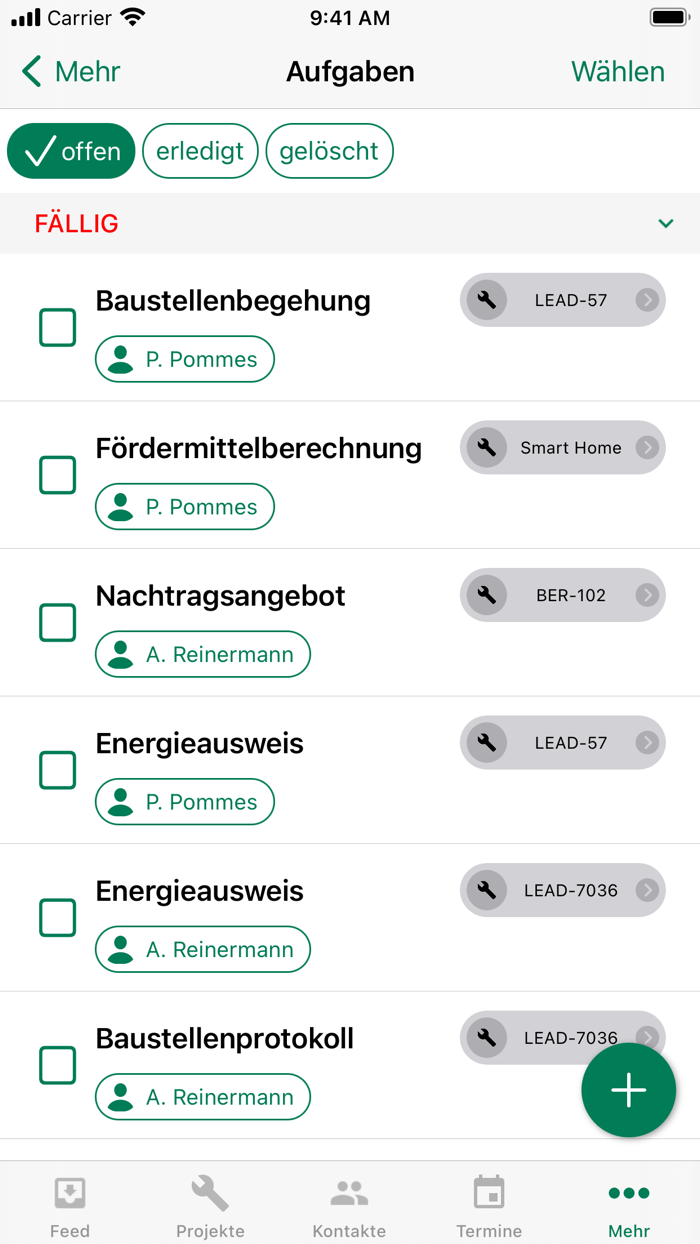Tap the wrench icon on LEAD-57 project chip

[x=486, y=300]
